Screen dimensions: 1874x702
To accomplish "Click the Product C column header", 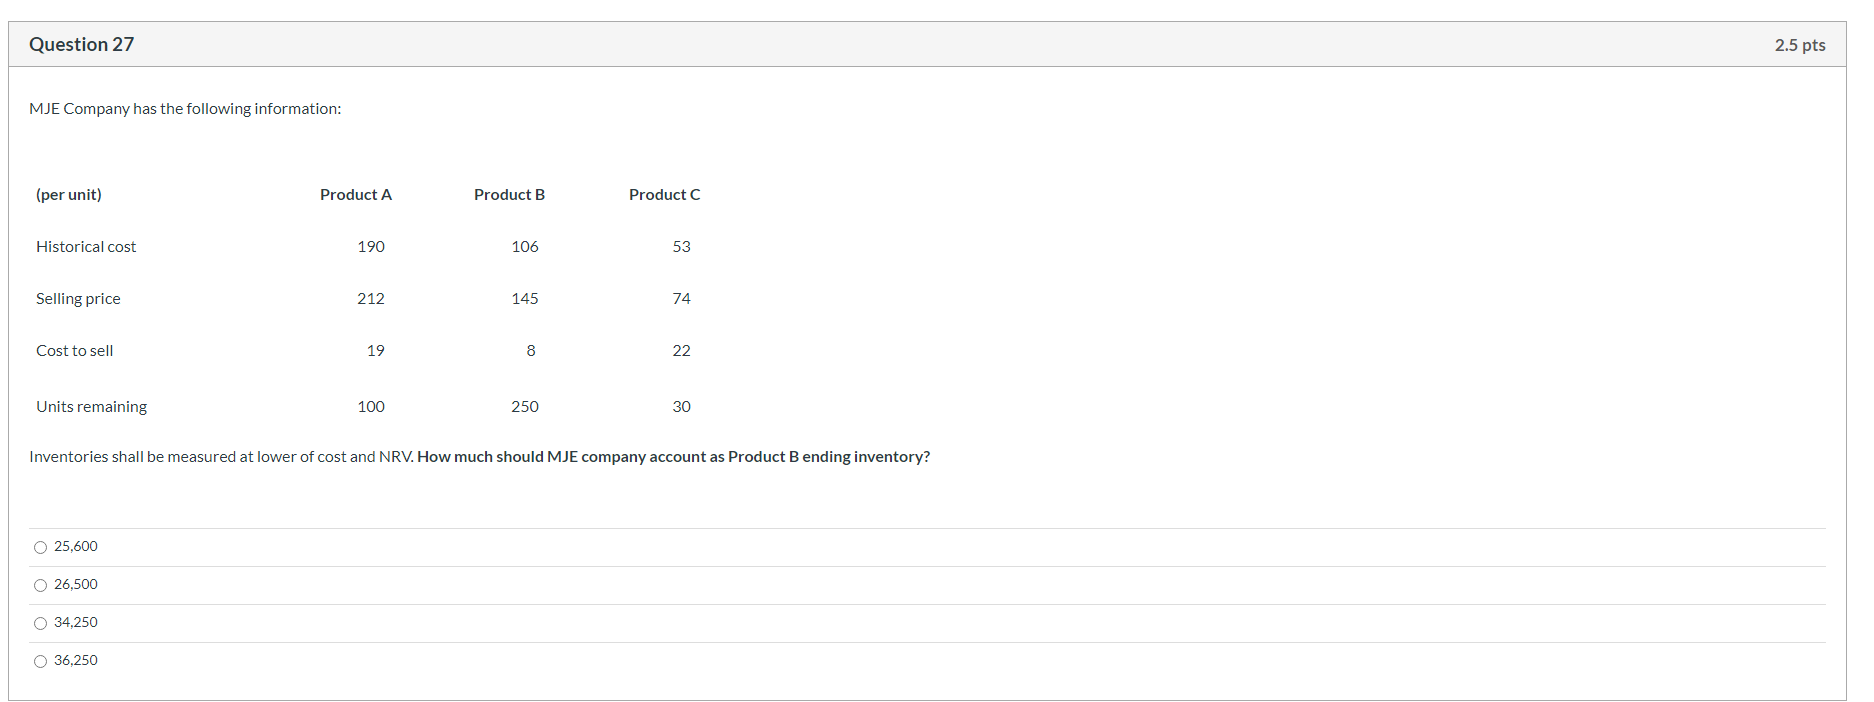I will (x=664, y=194).
